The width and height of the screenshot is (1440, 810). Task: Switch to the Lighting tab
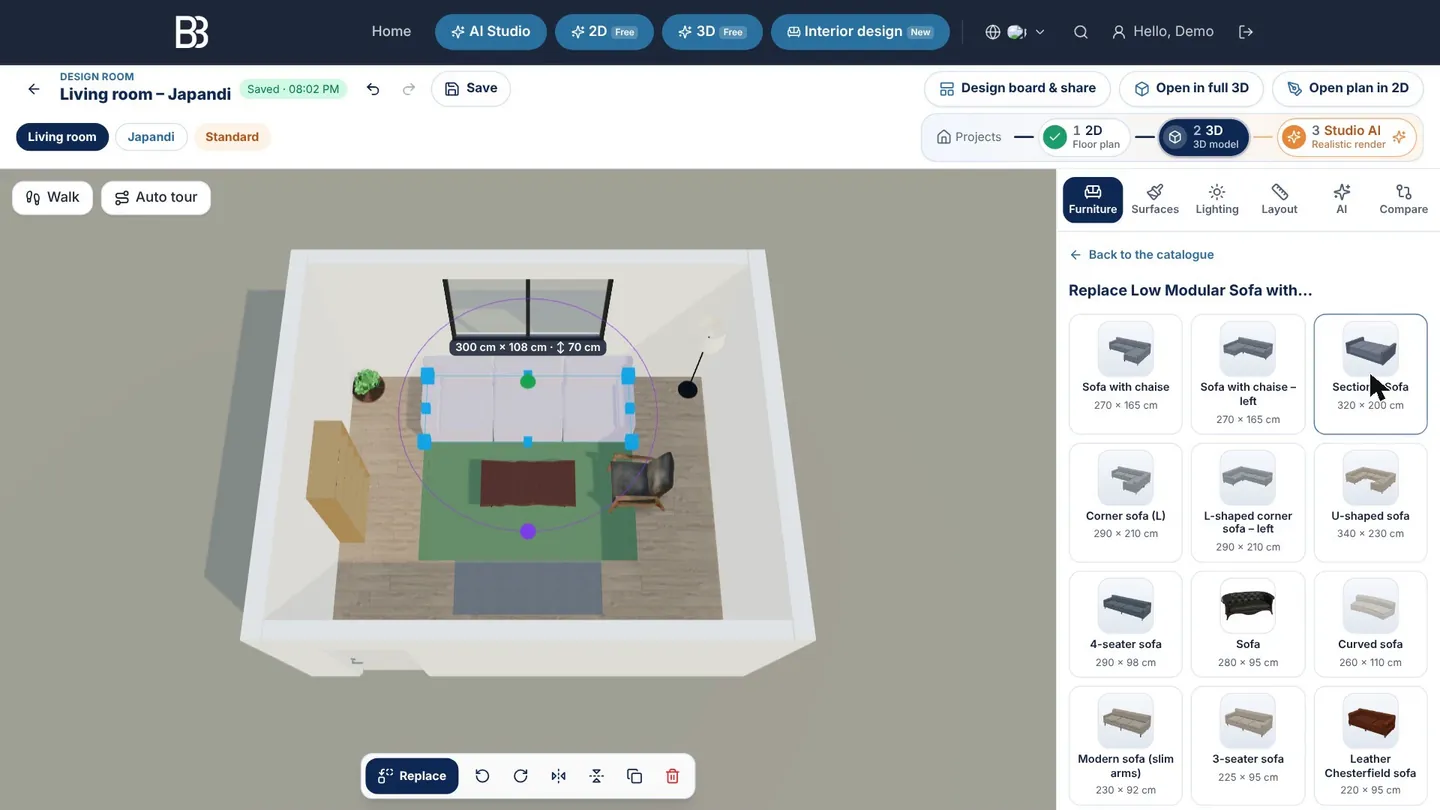pos(1217,199)
